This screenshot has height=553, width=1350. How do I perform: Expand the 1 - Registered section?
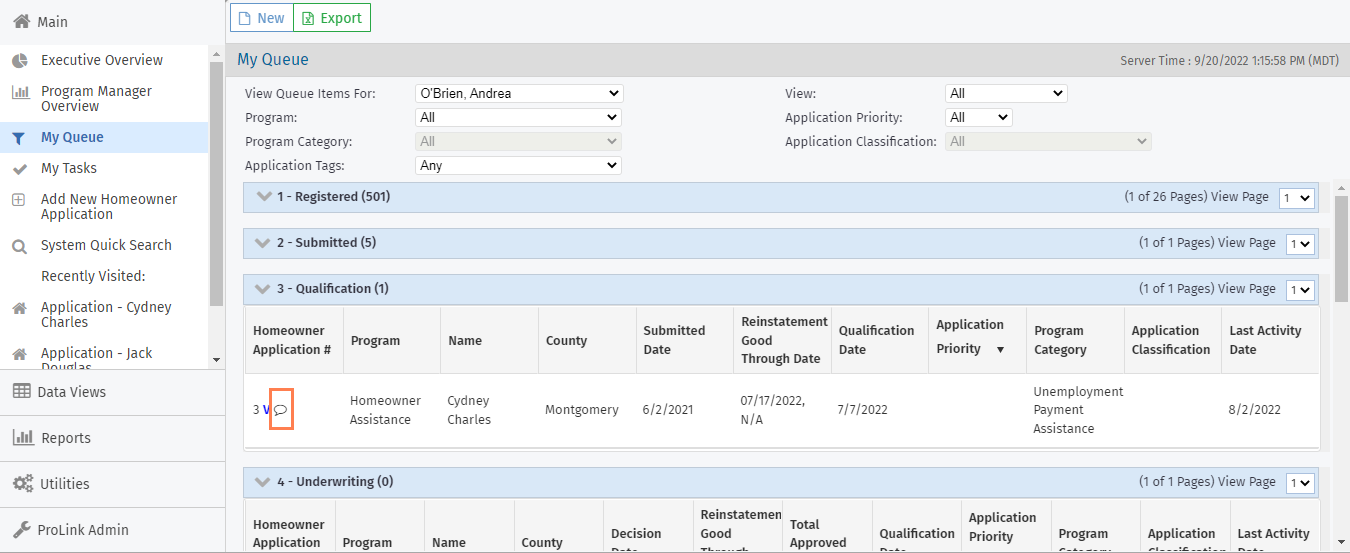pyautogui.click(x=264, y=197)
